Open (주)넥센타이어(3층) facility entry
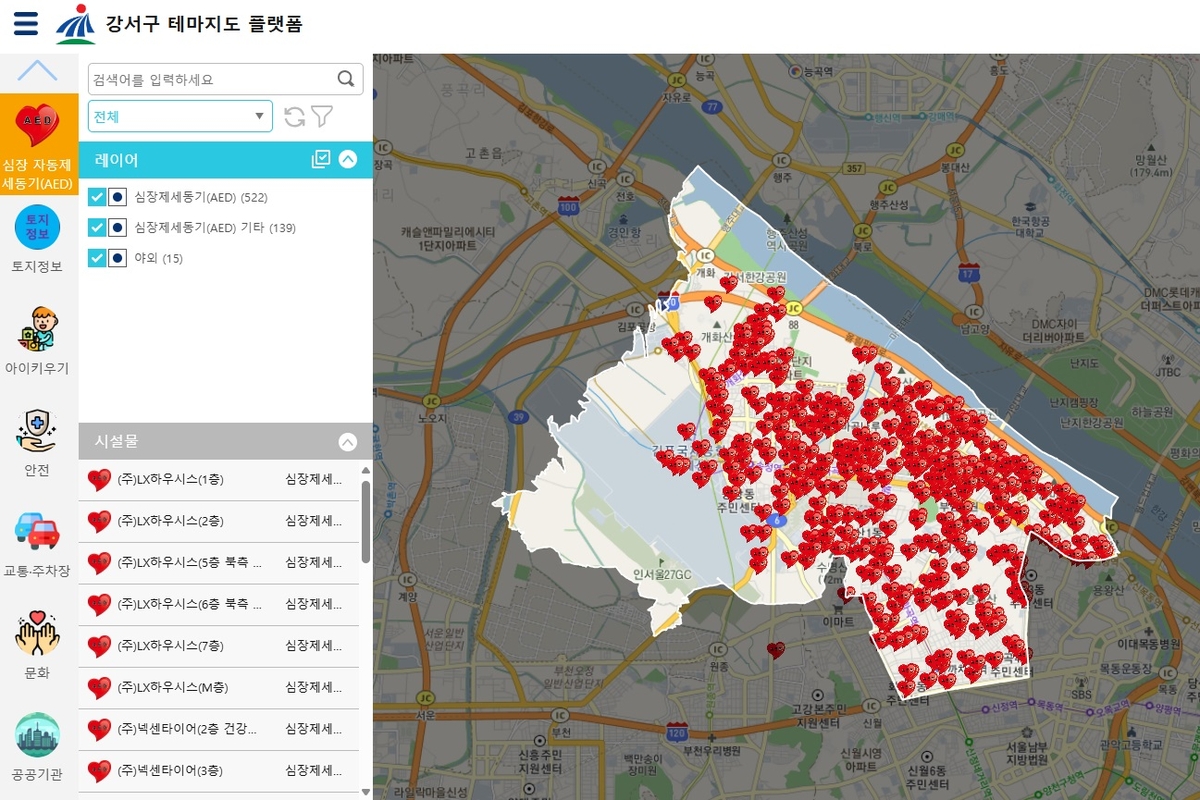Image resolution: width=1200 pixels, height=800 pixels. (x=170, y=771)
